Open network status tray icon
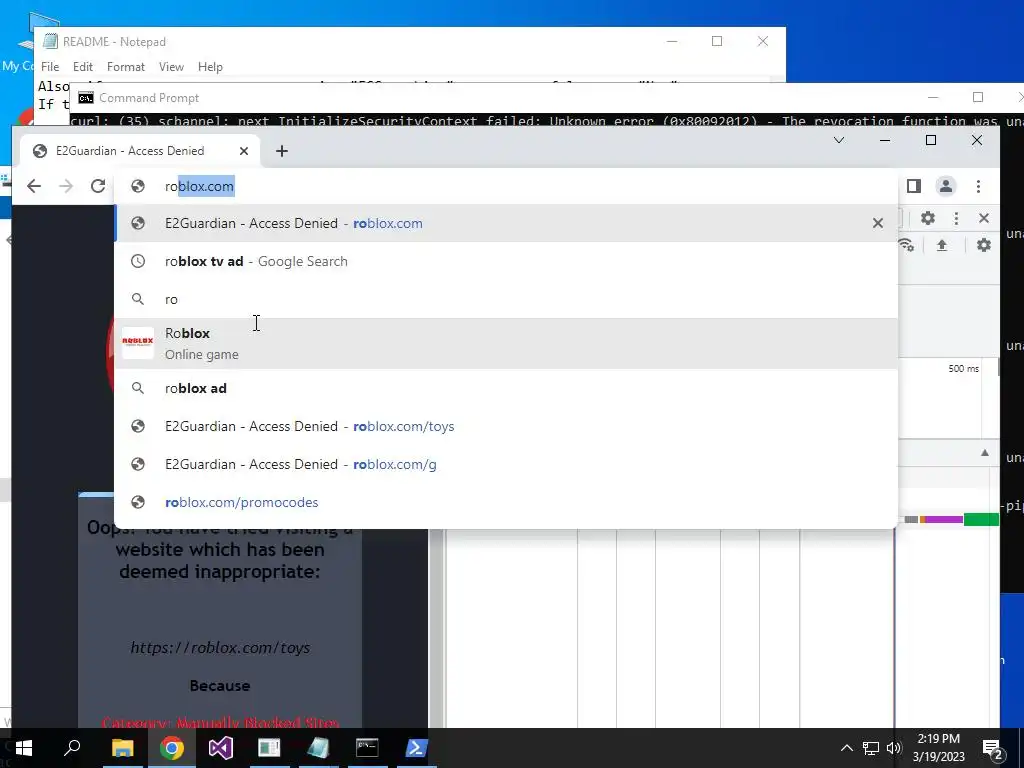This screenshot has width=1024, height=768. click(x=871, y=748)
